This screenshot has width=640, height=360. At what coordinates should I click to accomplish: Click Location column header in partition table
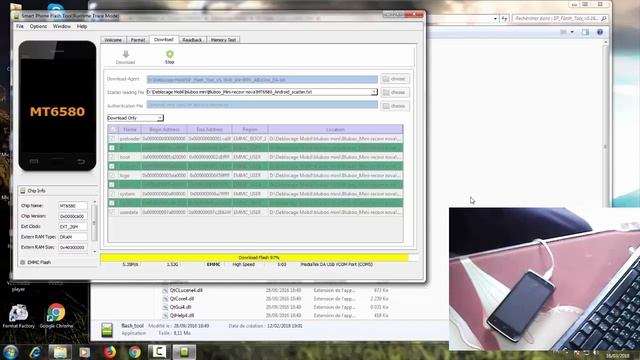coord(335,129)
